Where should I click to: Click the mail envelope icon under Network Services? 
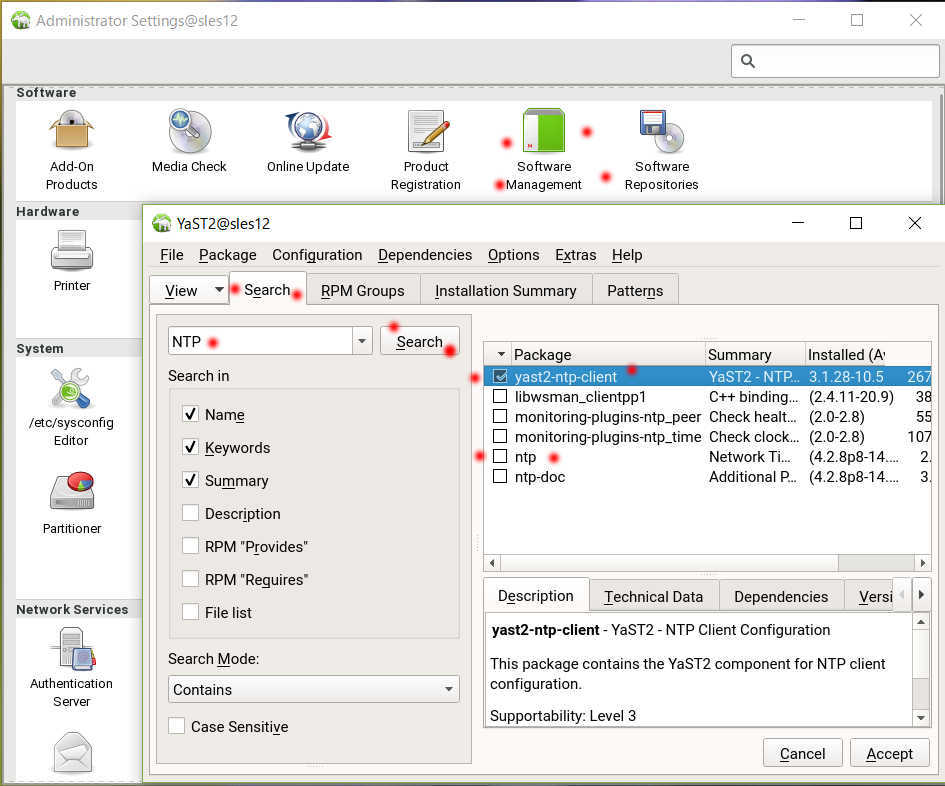point(72,752)
